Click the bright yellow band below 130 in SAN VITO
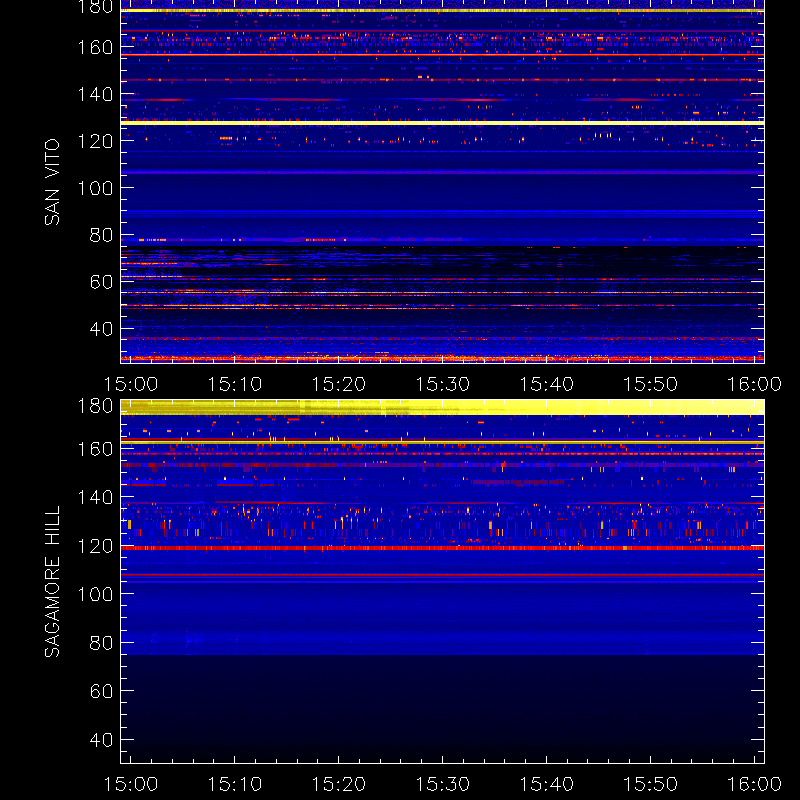Viewport: 800px width, 800px height. point(442,123)
